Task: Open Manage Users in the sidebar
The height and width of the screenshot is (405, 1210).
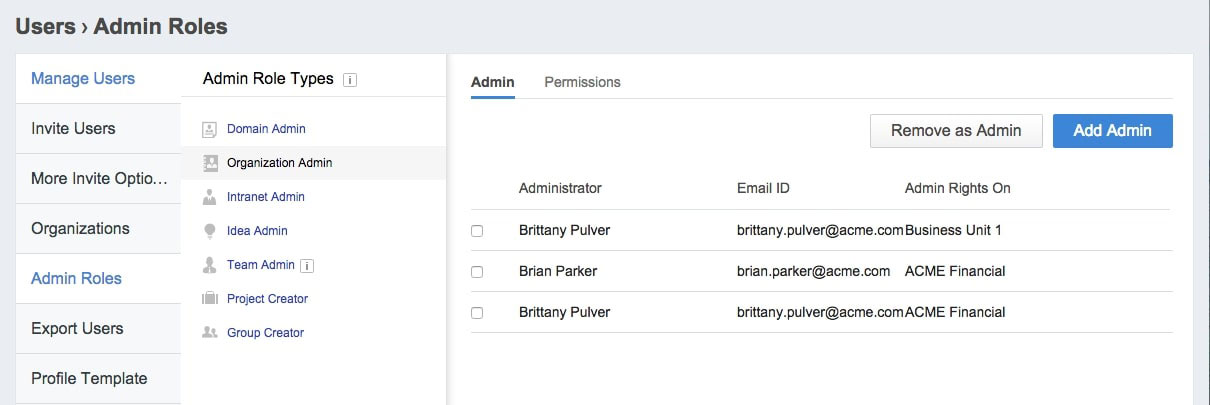Action: click(83, 78)
